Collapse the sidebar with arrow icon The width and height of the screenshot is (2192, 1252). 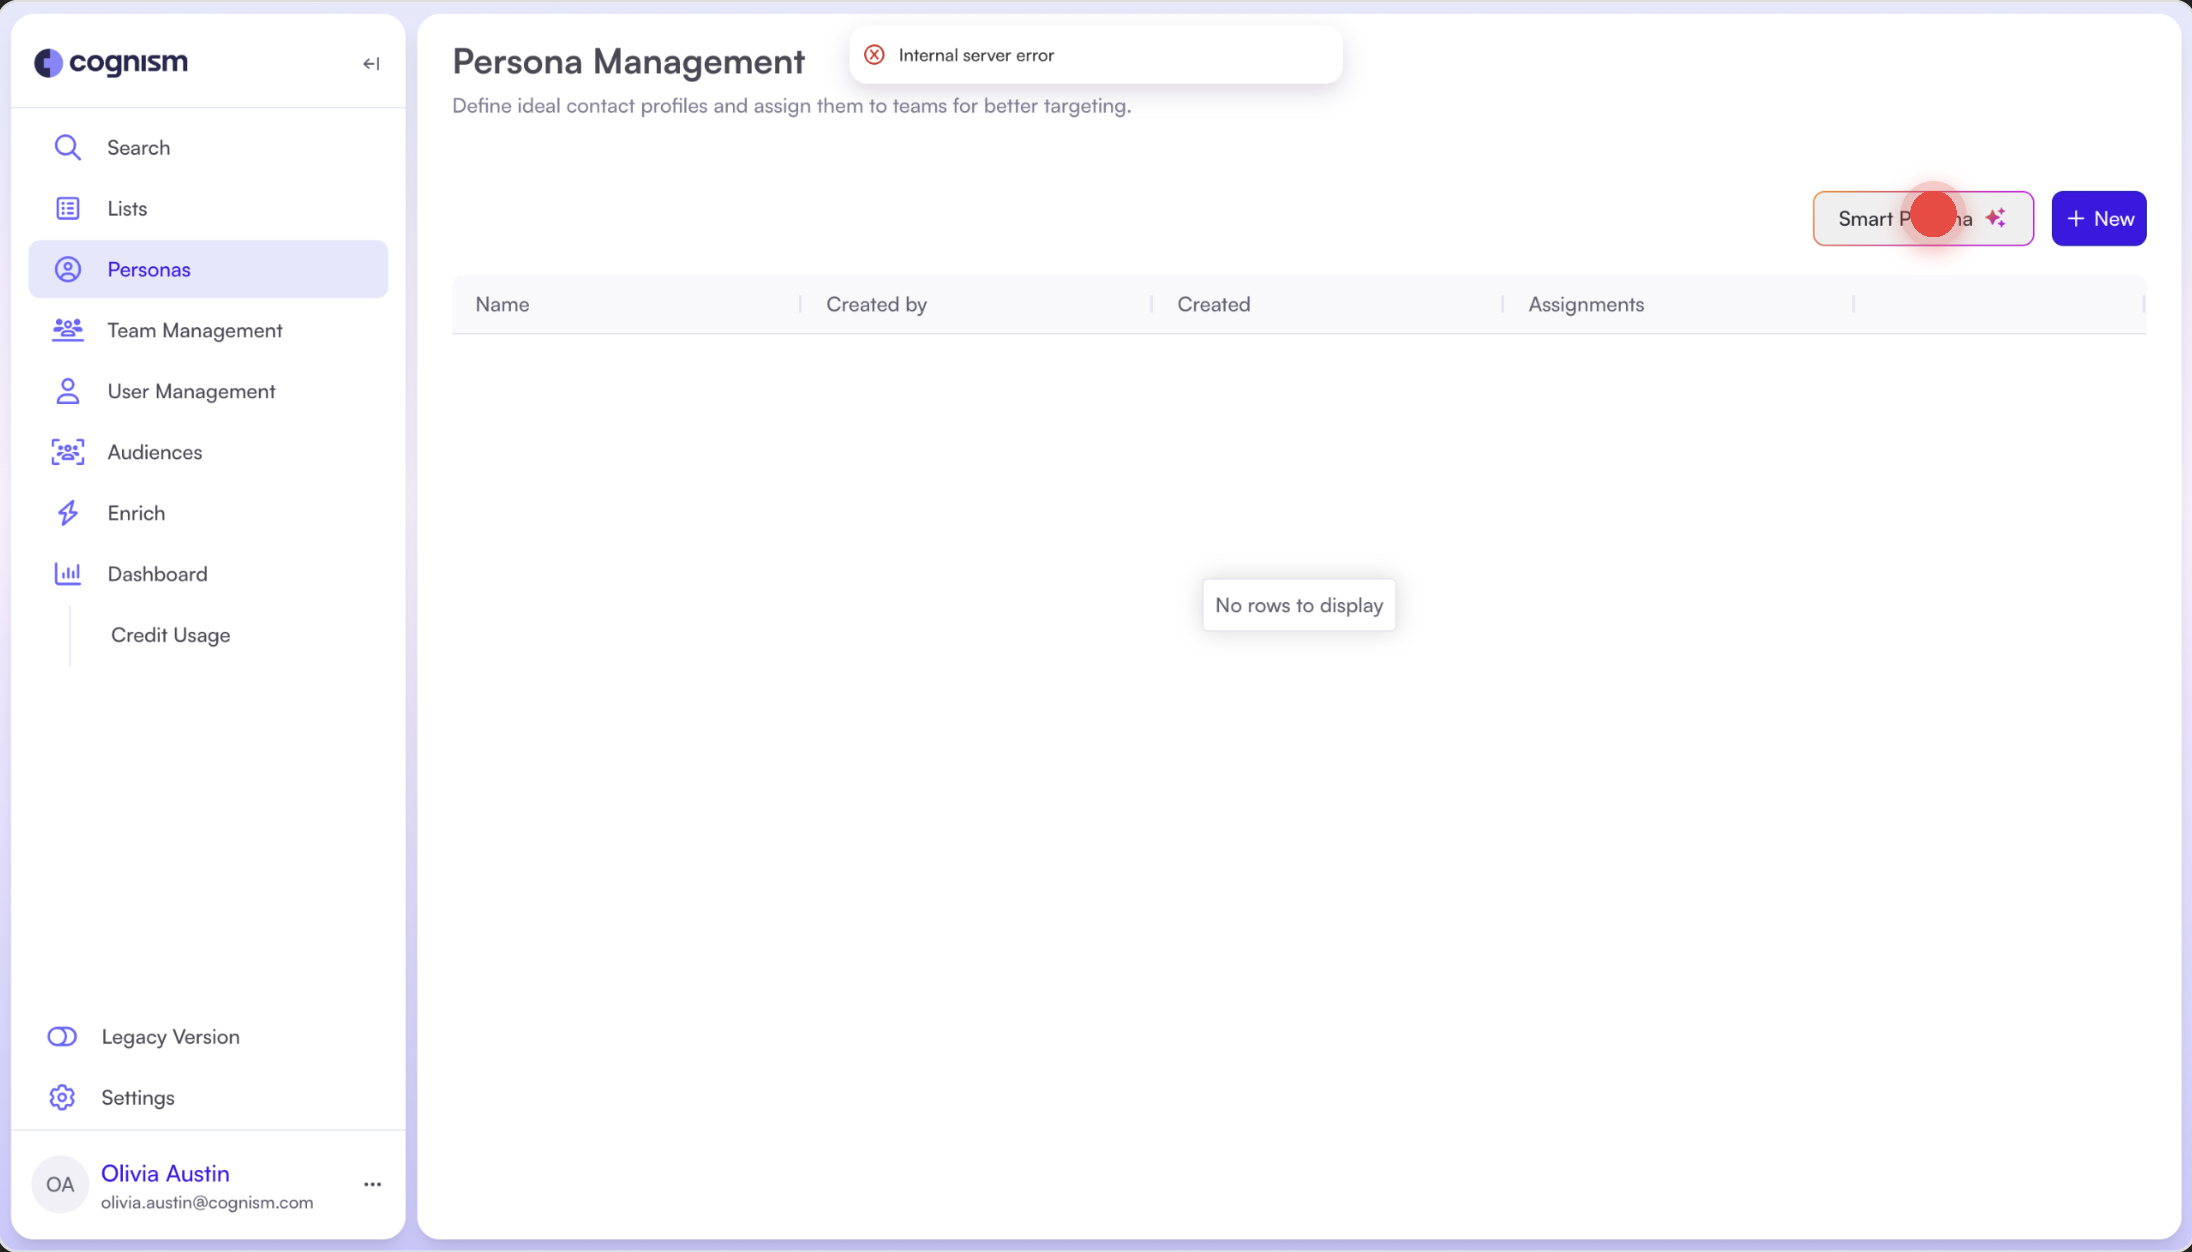pos(371,64)
